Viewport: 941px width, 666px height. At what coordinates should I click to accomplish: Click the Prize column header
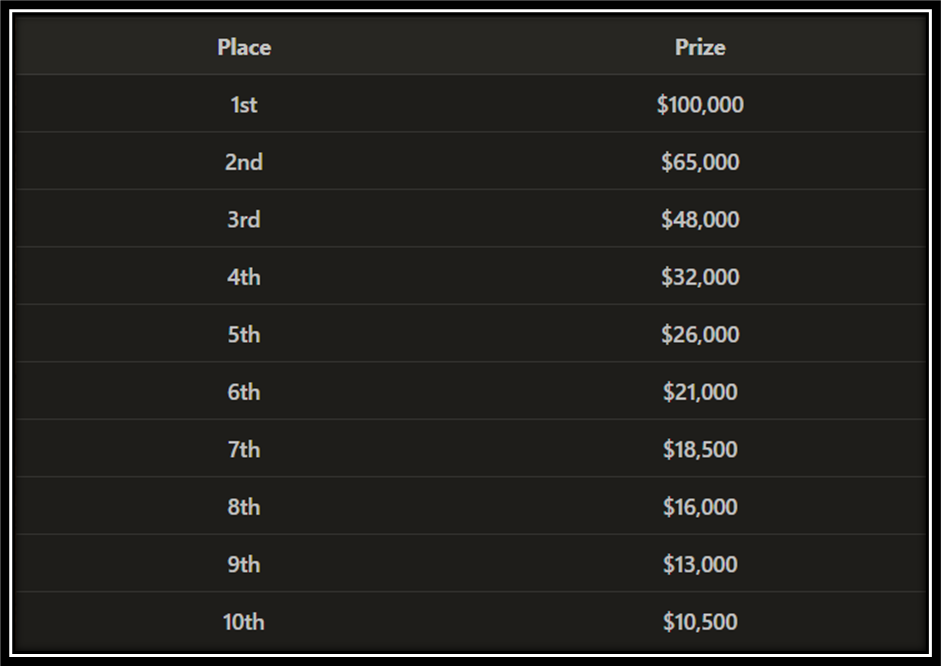coord(700,47)
